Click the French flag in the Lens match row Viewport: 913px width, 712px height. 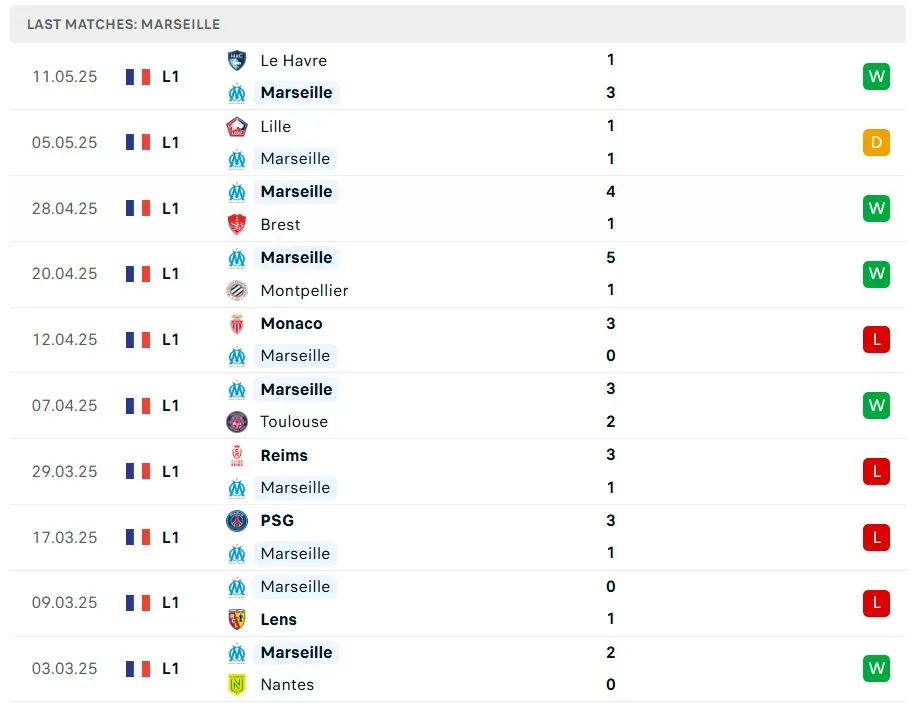coord(138,603)
